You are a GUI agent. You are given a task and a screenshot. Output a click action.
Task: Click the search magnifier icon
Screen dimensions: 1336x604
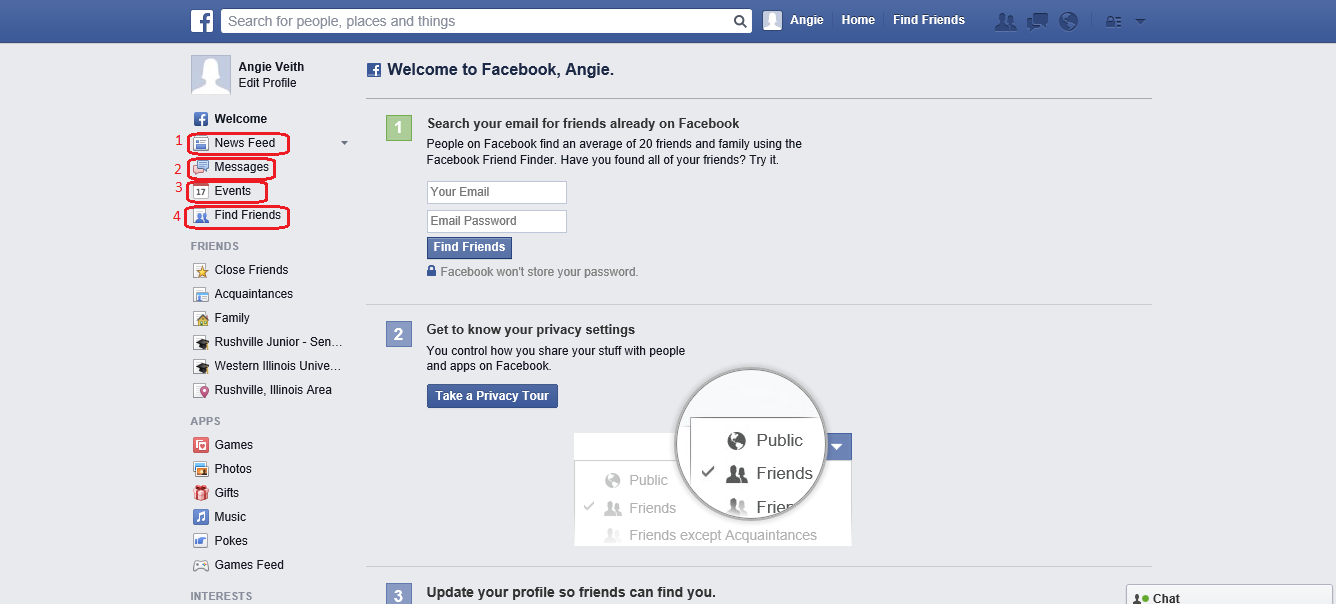tap(740, 21)
